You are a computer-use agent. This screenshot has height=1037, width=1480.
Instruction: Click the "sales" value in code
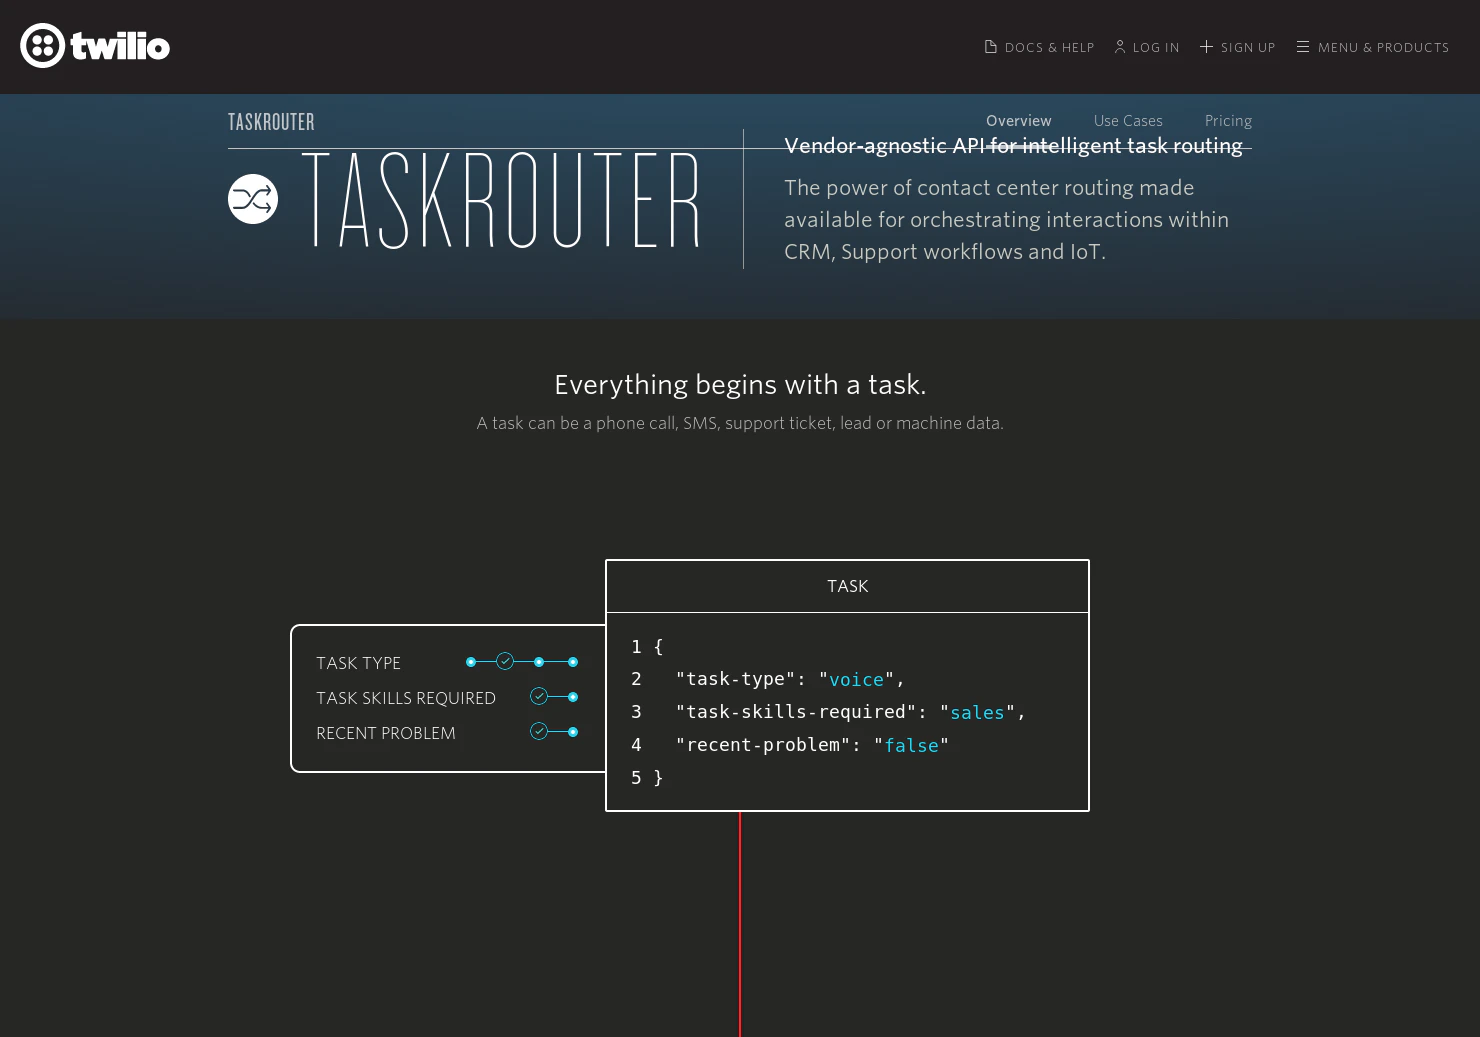coord(977,713)
